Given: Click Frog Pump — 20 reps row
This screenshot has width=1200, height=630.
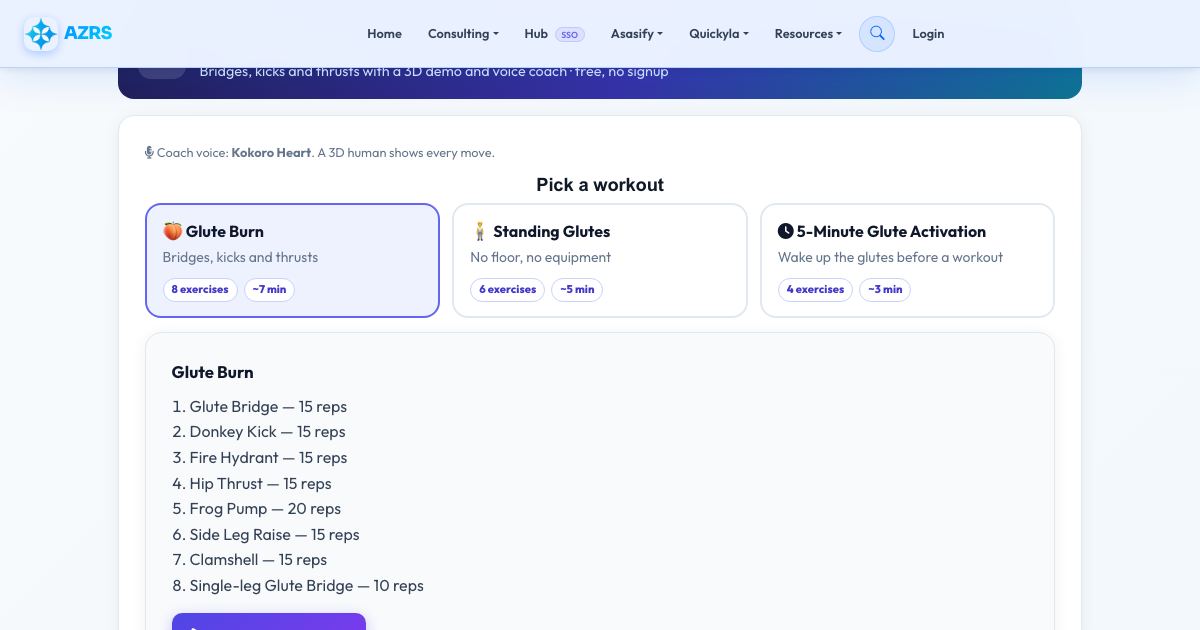Looking at the screenshot, I should [x=265, y=509].
